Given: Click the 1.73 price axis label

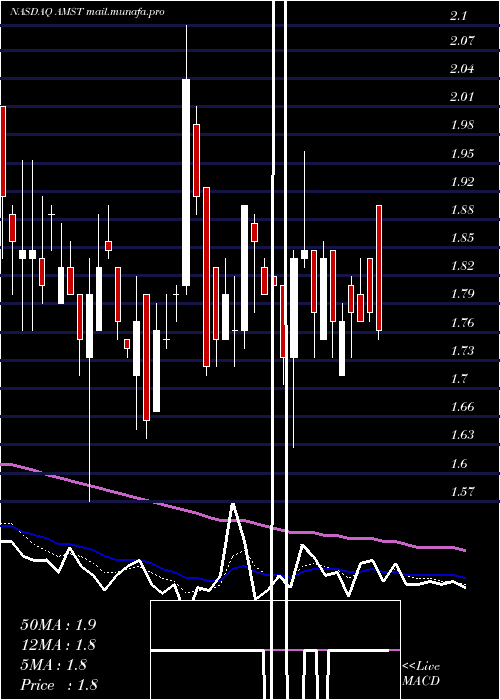Looking at the screenshot, I should point(462,350).
